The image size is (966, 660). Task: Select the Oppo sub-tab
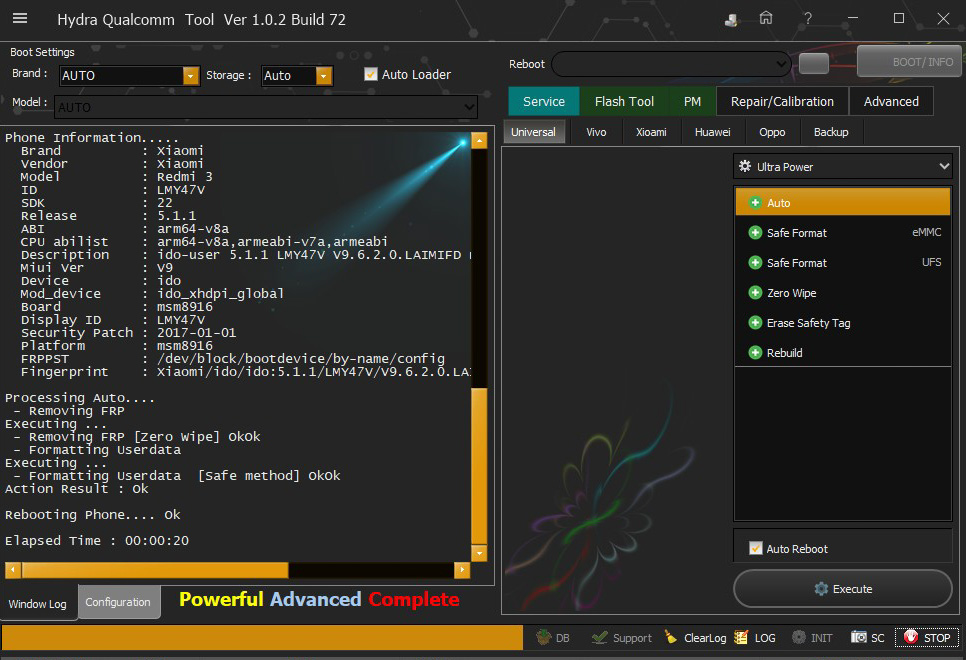pyautogui.click(x=772, y=132)
